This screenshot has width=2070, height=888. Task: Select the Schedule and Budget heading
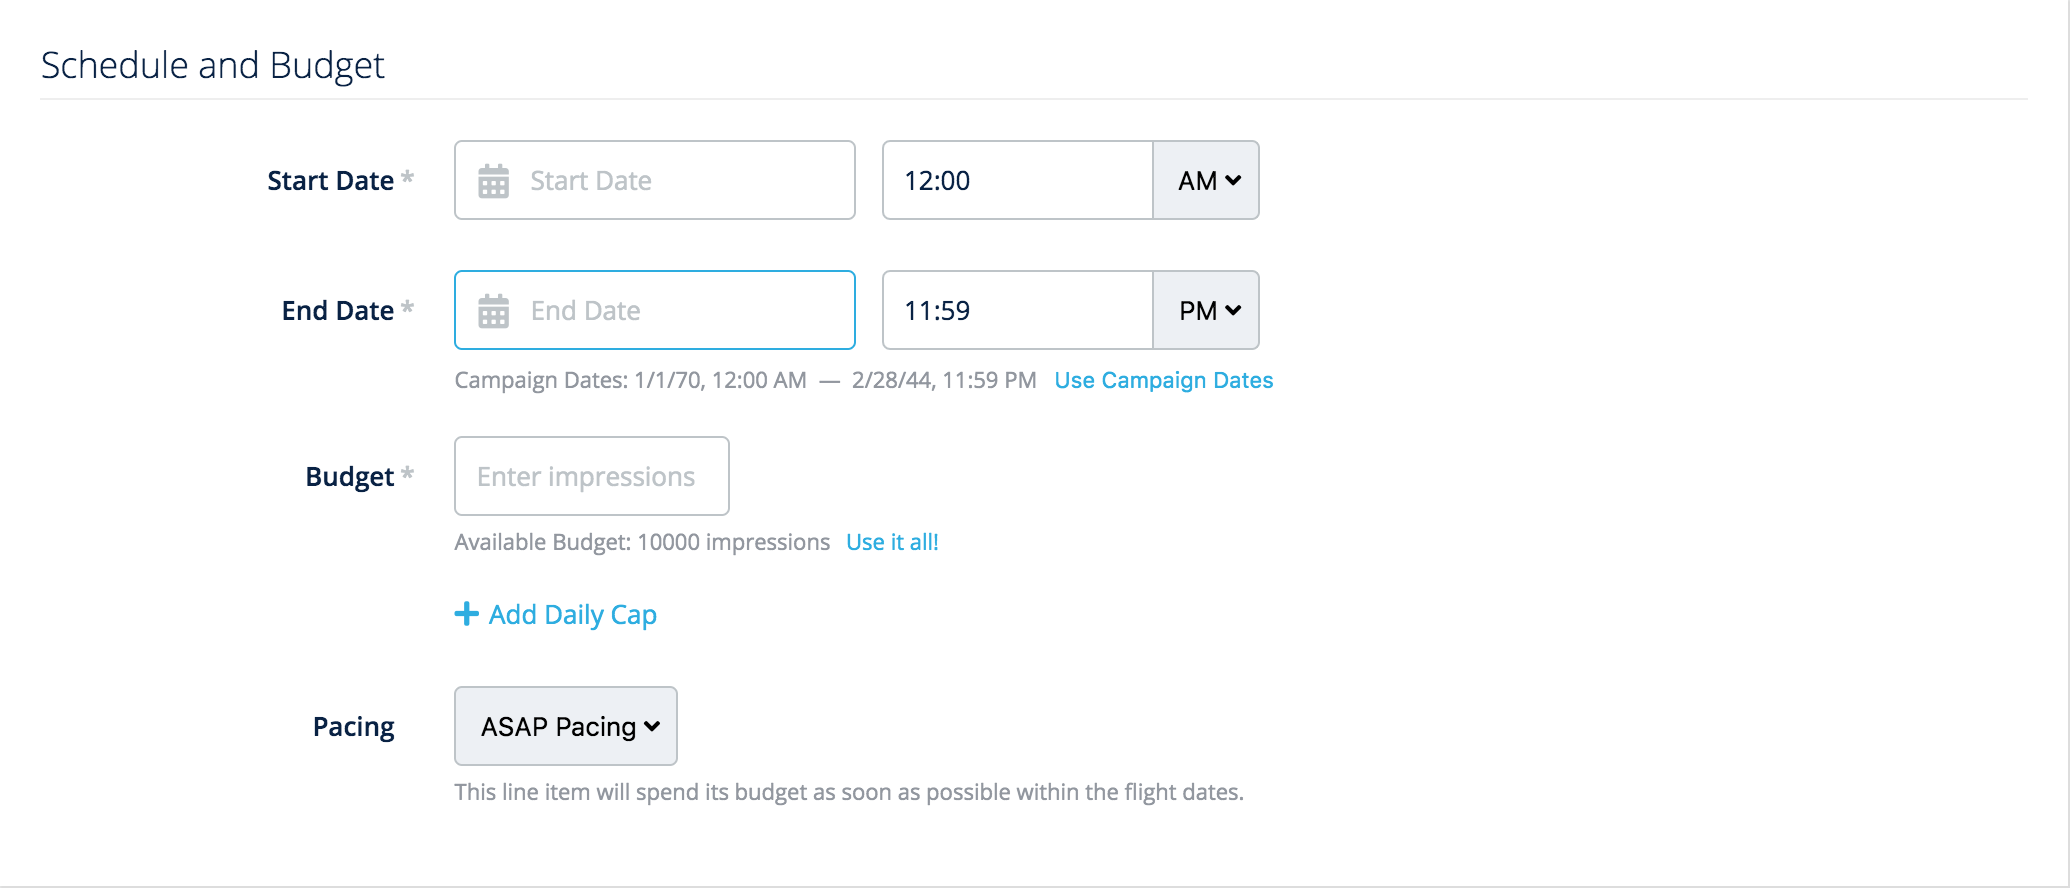click(212, 64)
